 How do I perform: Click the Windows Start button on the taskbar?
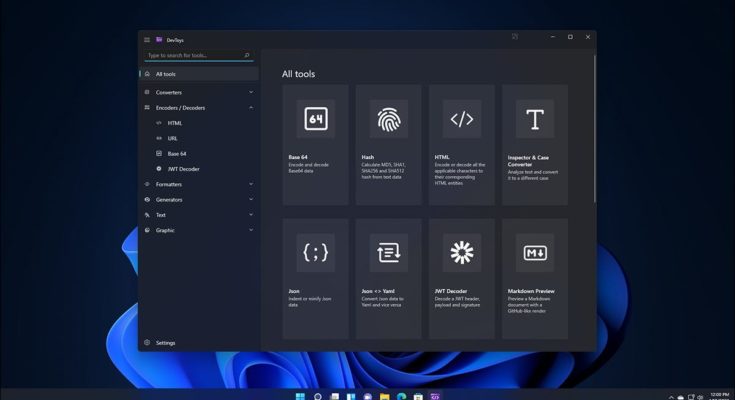click(x=301, y=396)
